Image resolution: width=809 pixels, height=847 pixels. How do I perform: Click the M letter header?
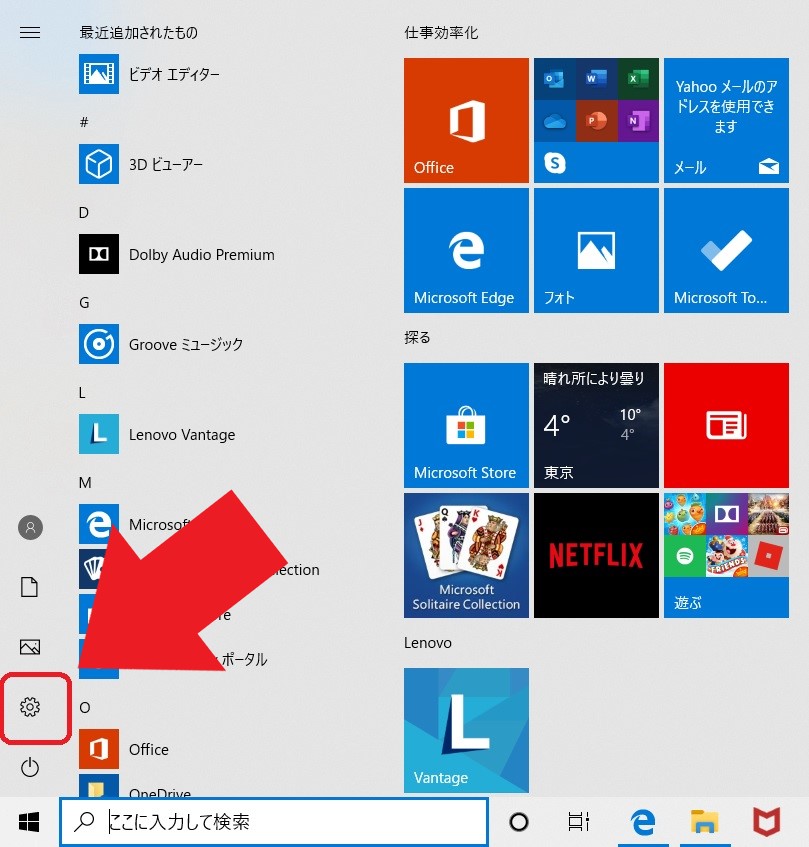85,482
